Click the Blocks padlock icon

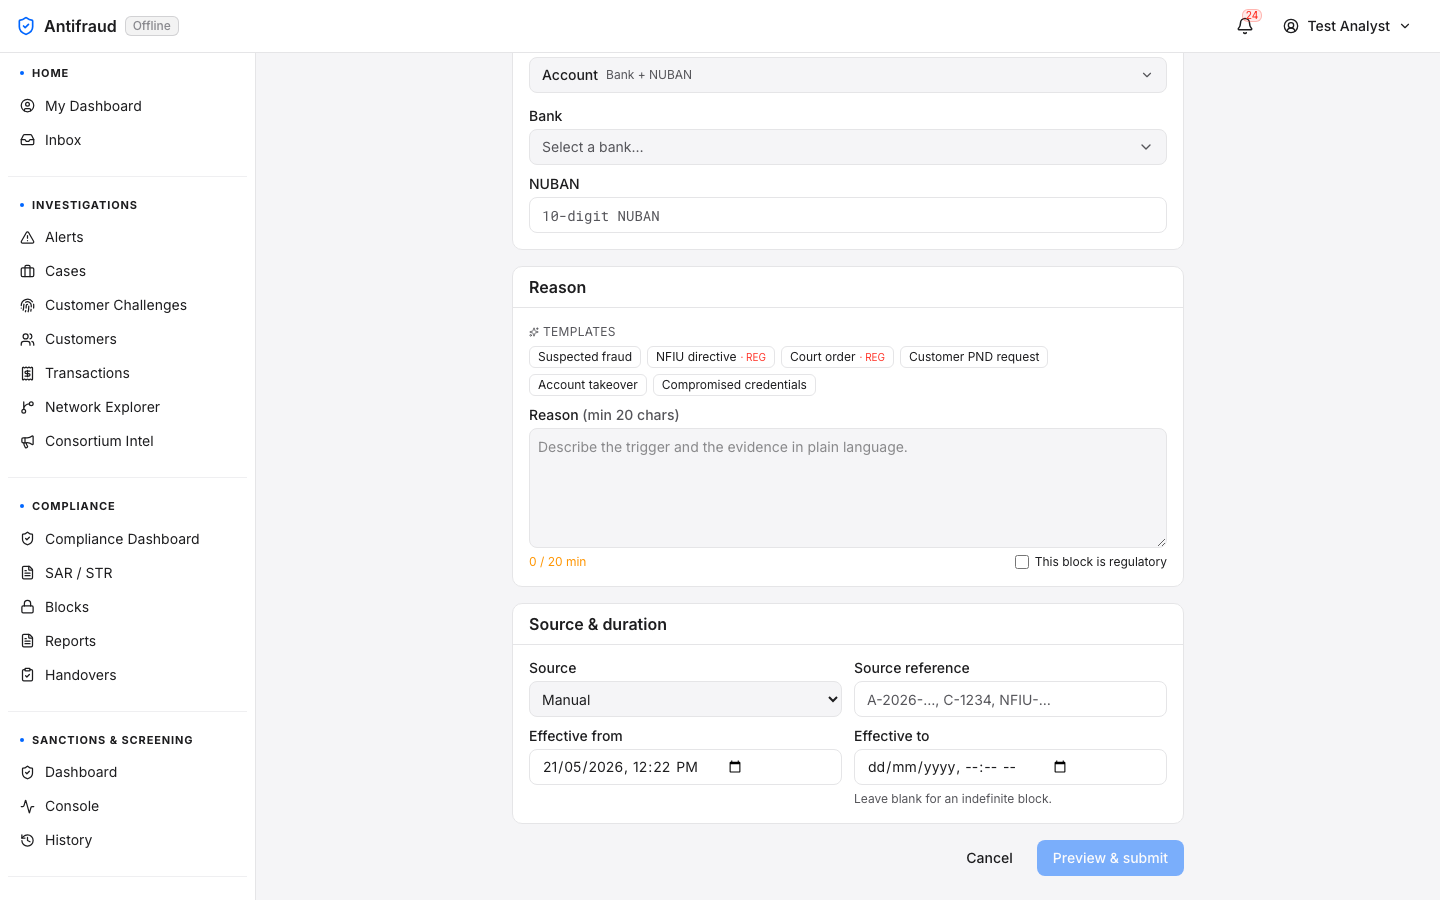pos(28,607)
